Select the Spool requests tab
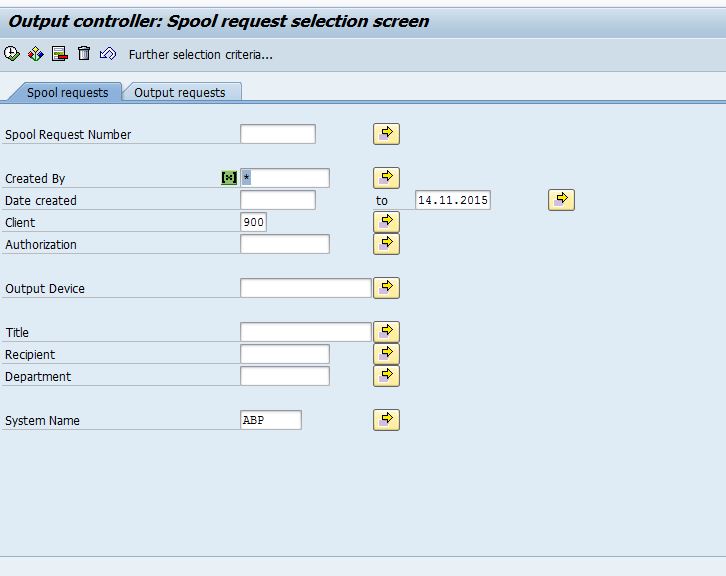The width and height of the screenshot is (726, 576). (x=67, y=92)
